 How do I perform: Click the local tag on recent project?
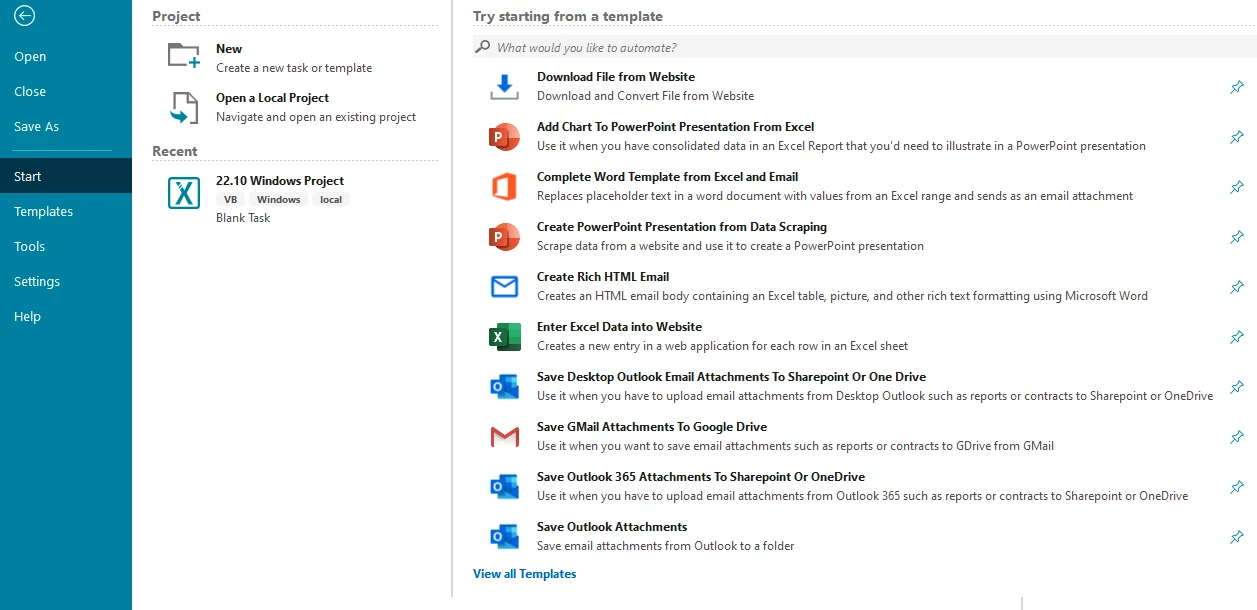pos(331,199)
